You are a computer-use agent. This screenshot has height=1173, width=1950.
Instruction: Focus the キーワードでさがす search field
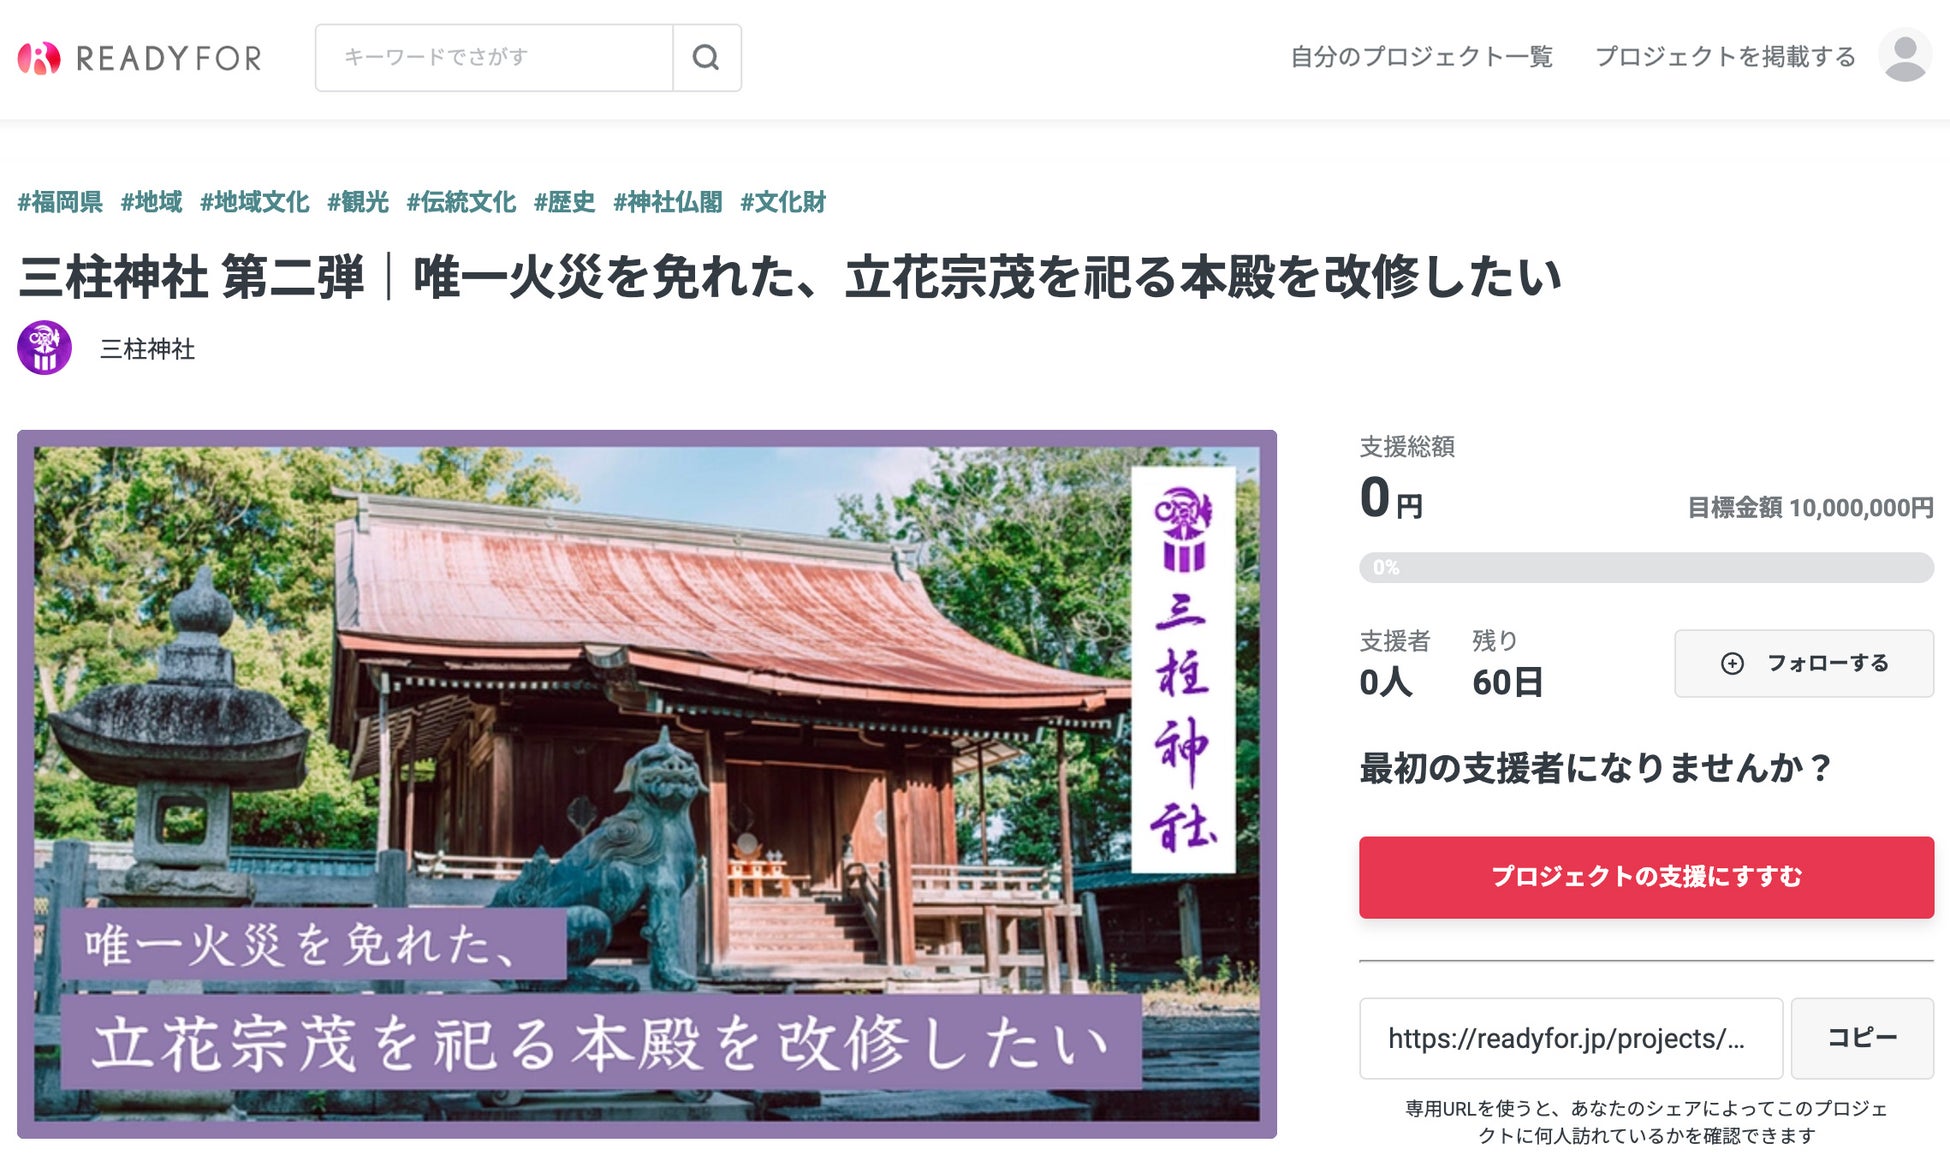point(494,58)
